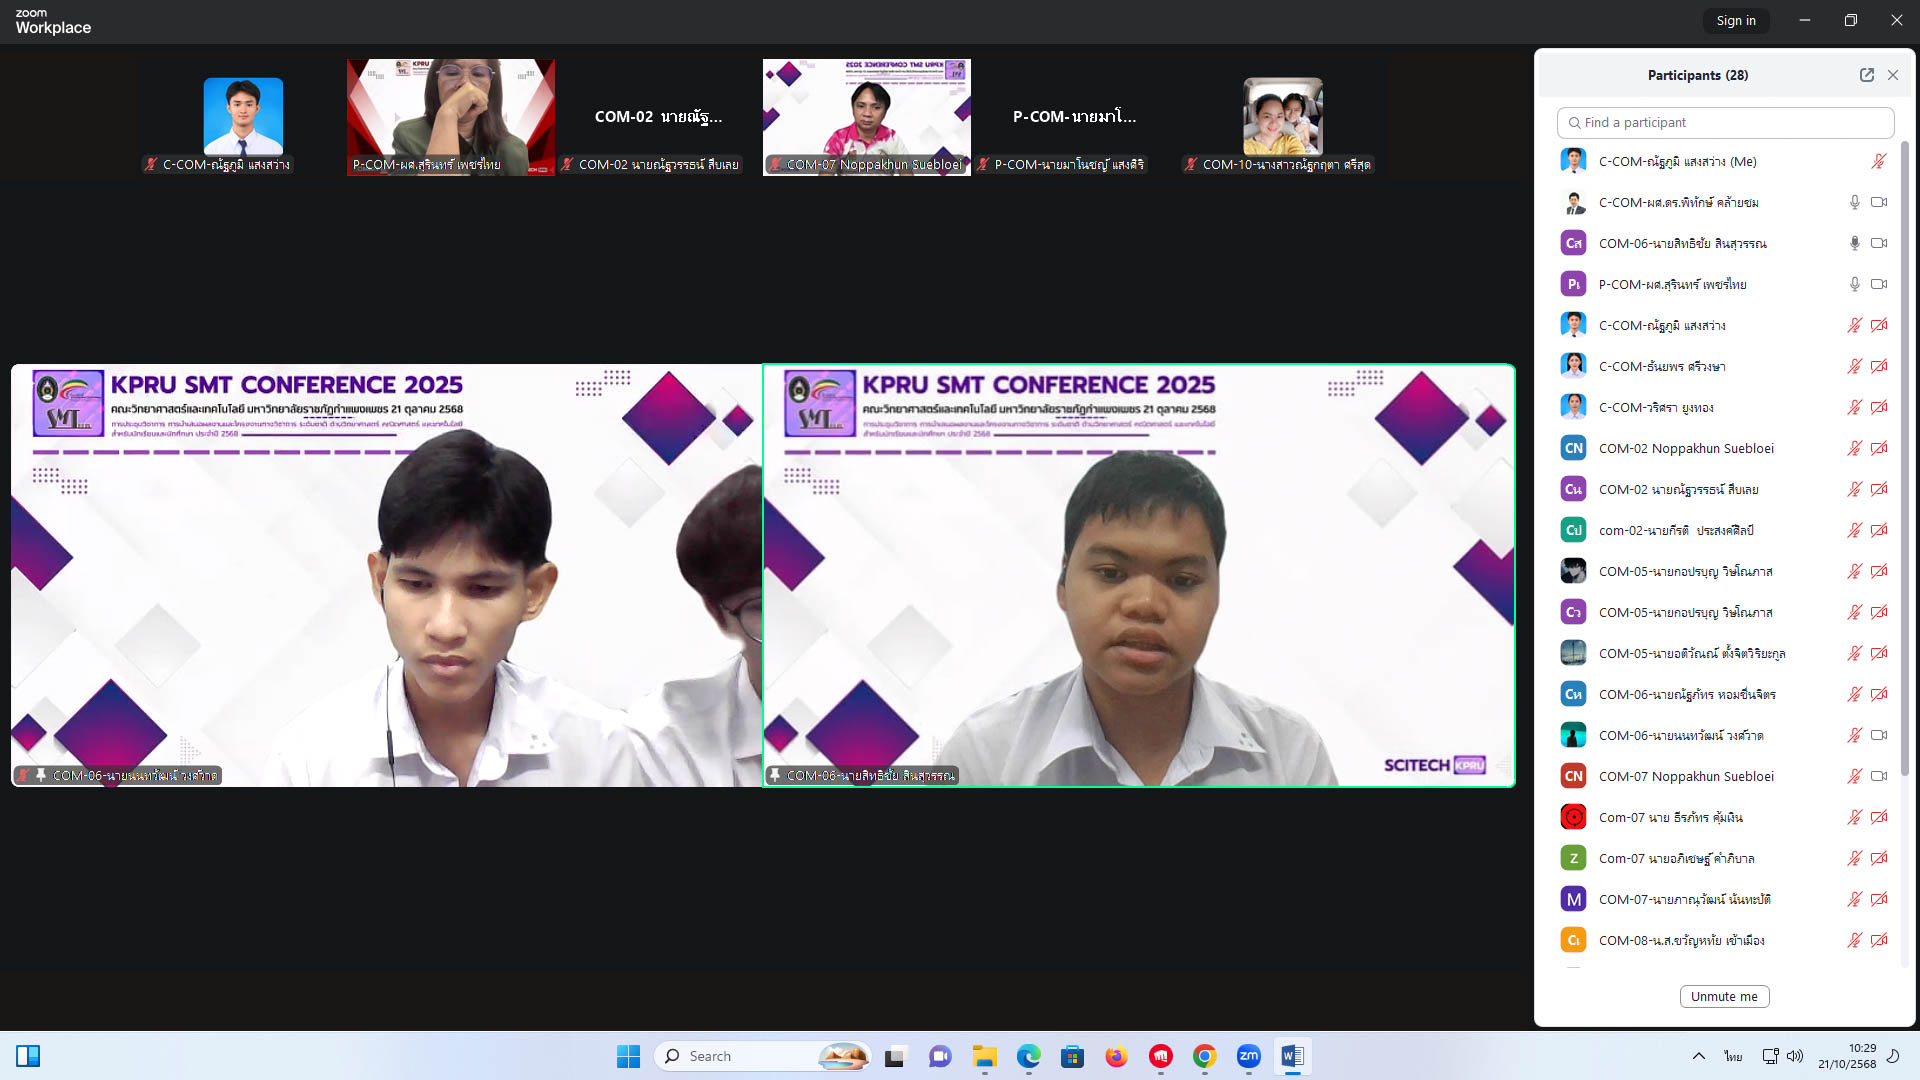Pop out the Participants panel
Screen dimensions: 1920x1080
(x=1866, y=75)
